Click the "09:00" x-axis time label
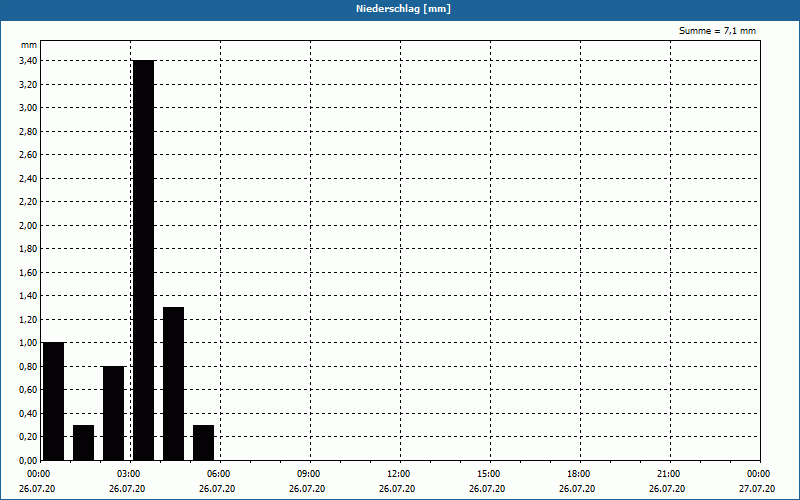 308,474
